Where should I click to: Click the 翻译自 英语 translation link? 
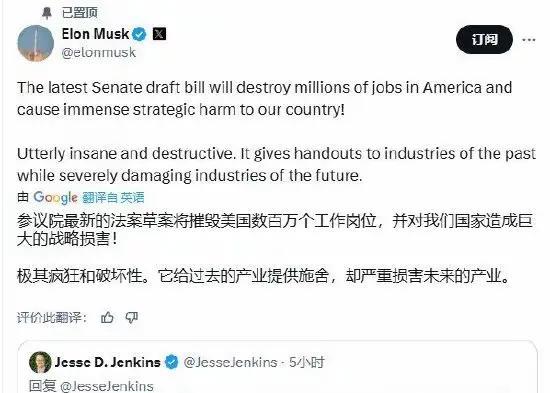coord(113,198)
